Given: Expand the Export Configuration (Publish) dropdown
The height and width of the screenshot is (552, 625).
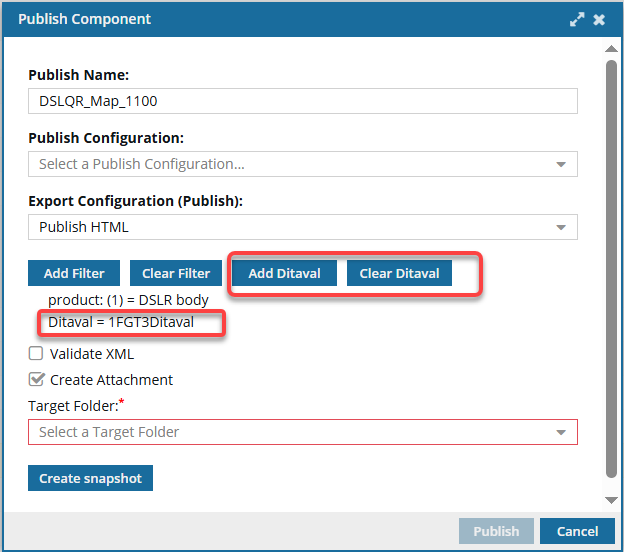Looking at the screenshot, I should click(303, 227).
